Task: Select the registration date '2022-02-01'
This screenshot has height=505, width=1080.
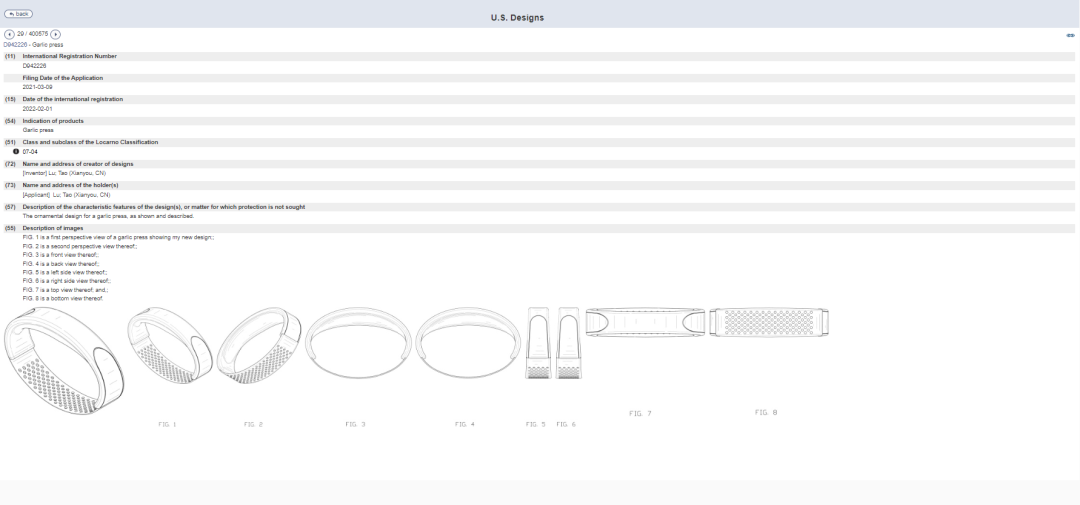Action: coord(37,109)
